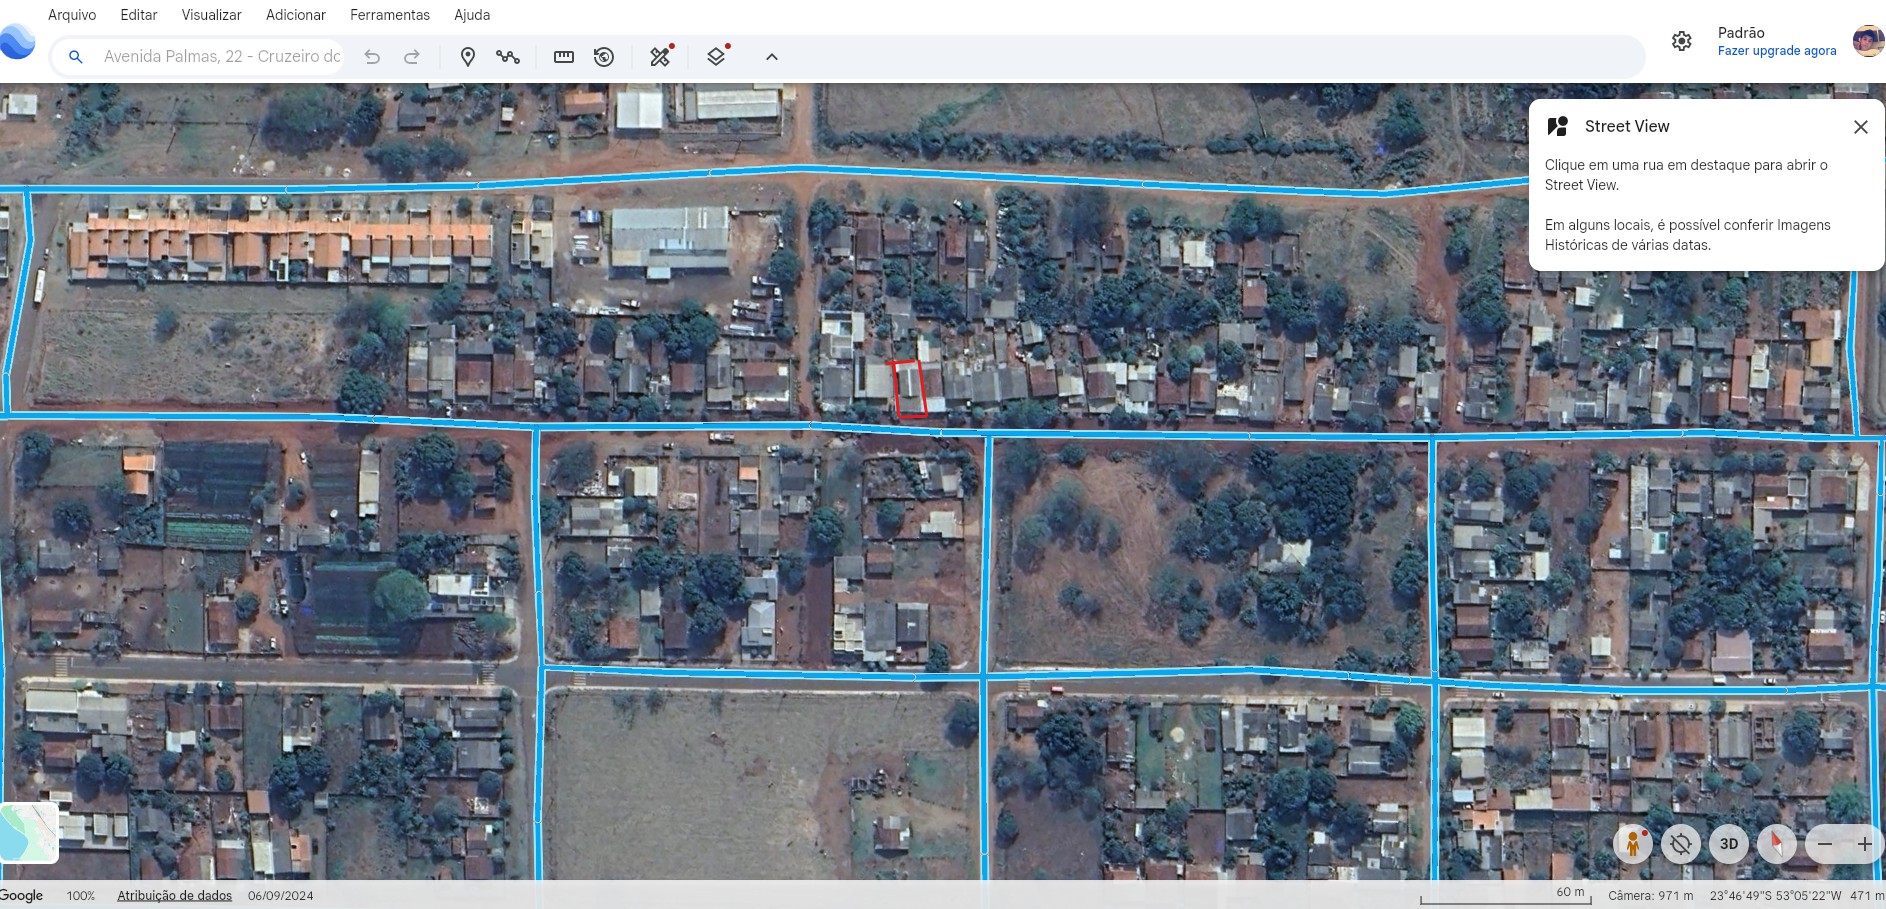Open the Ferramentas menu

[x=390, y=15]
